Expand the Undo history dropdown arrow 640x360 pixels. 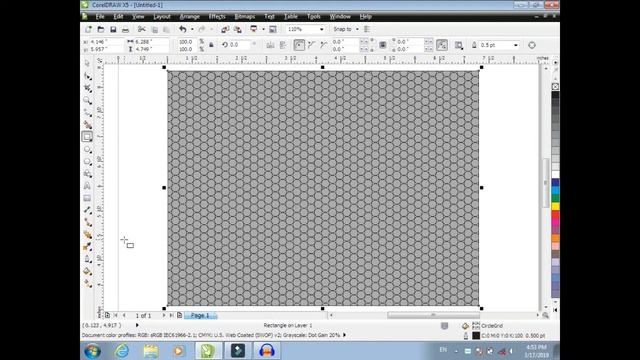click(x=192, y=29)
